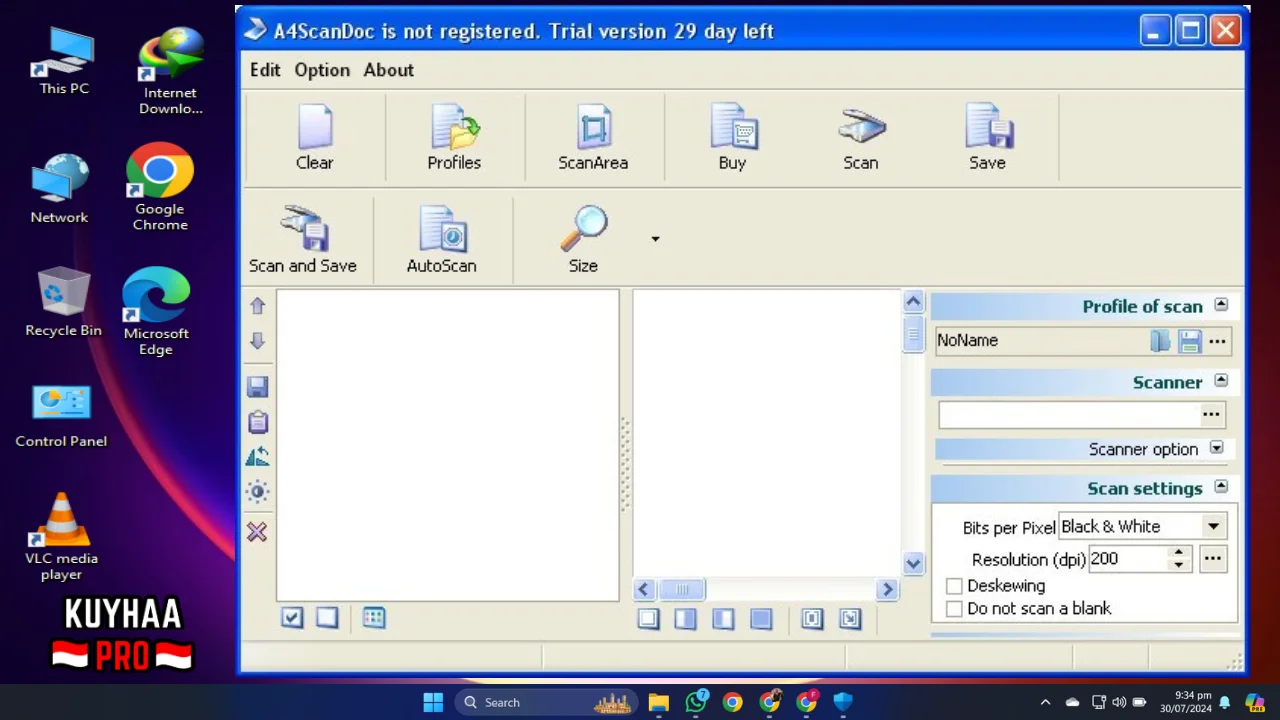Viewport: 1280px width, 720px height.
Task: Click the preview horizontal scrollbar thumb
Action: pos(681,590)
